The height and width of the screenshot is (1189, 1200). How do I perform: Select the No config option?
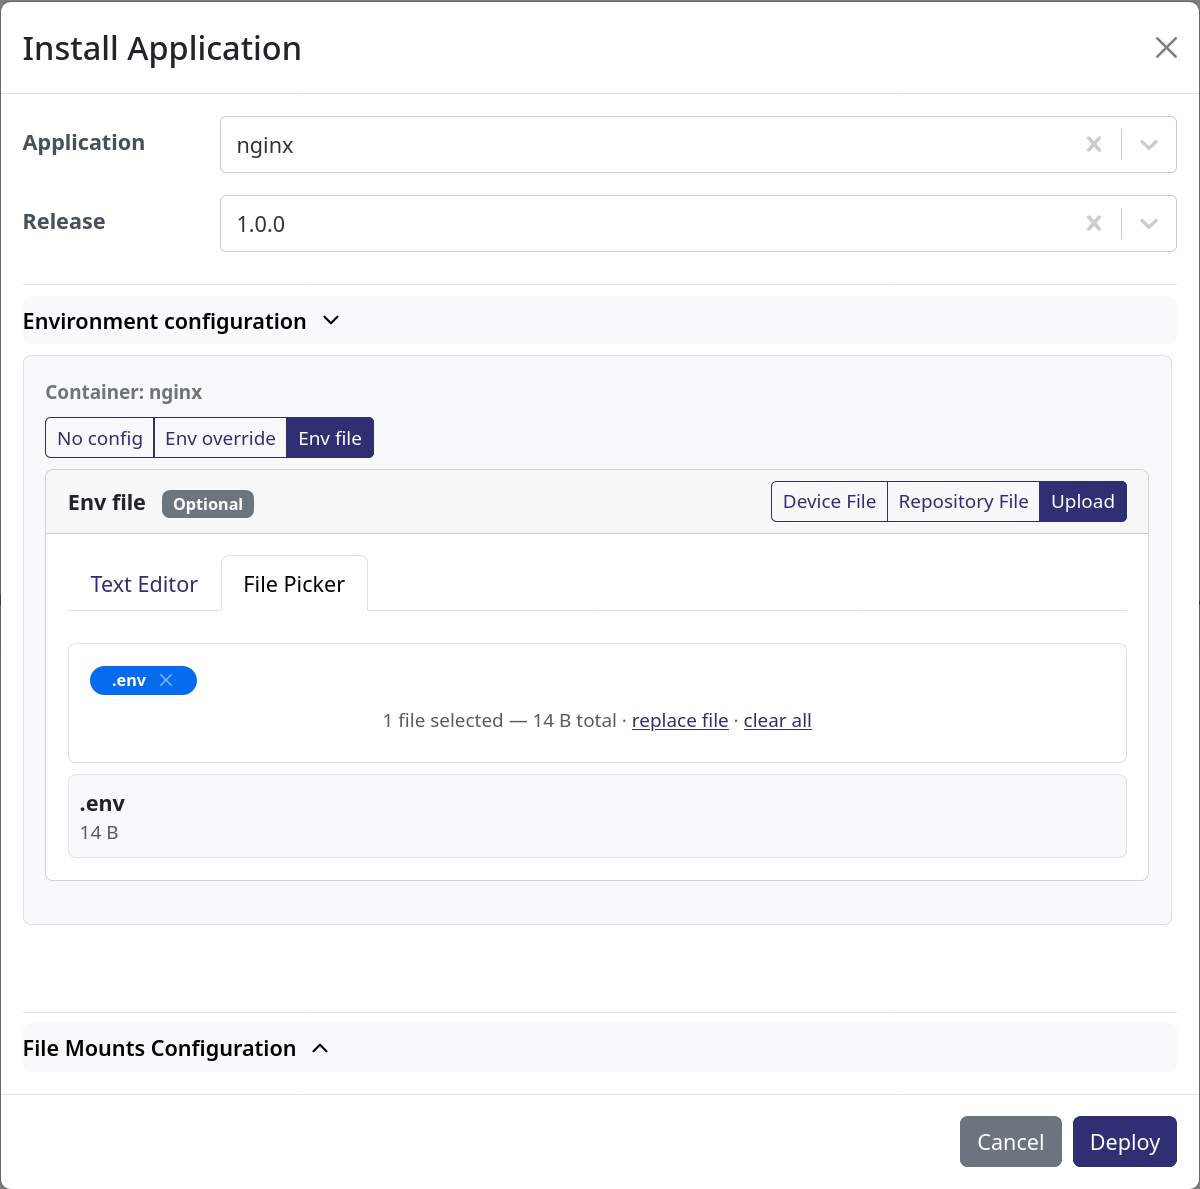100,438
